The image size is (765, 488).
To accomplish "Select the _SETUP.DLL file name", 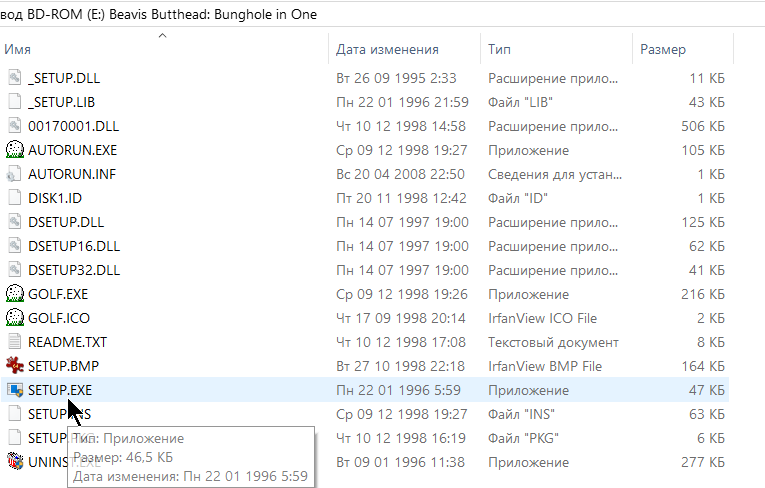I will click(x=64, y=78).
